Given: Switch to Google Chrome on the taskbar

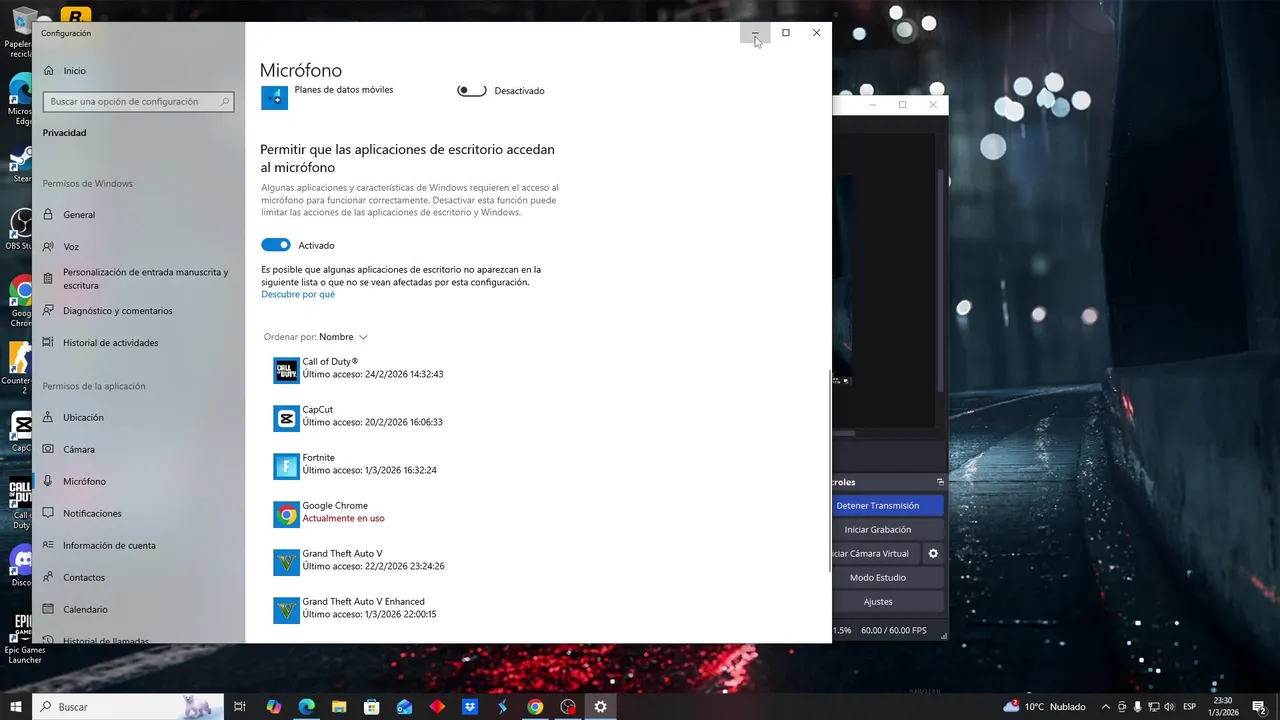Looking at the screenshot, I should (x=535, y=707).
